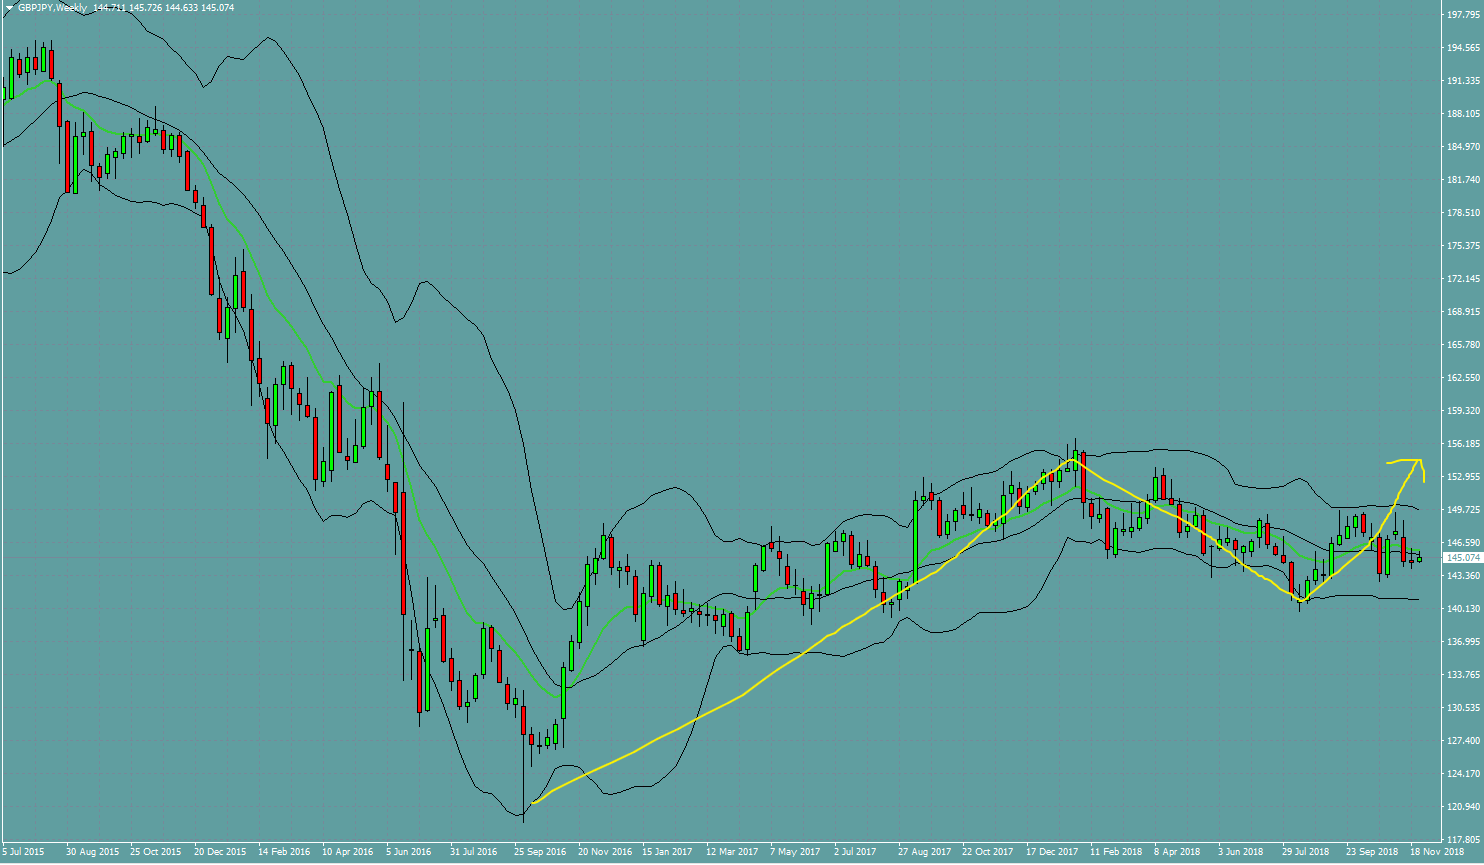This screenshot has height=865, width=1484.
Task: Click the yellow arrow tip at far right
Action: tap(1423, 480)
